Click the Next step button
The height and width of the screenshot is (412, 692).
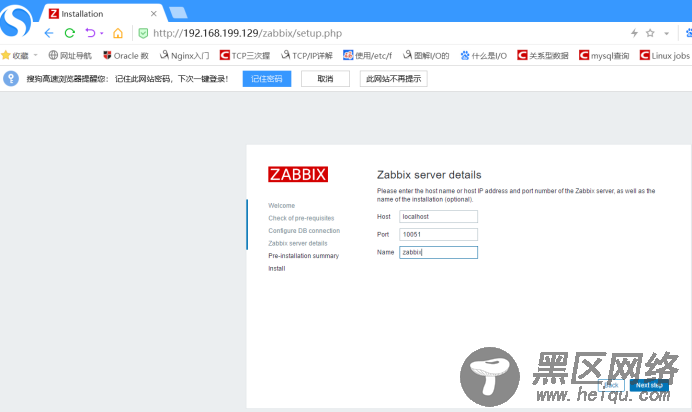coord(649,385)
